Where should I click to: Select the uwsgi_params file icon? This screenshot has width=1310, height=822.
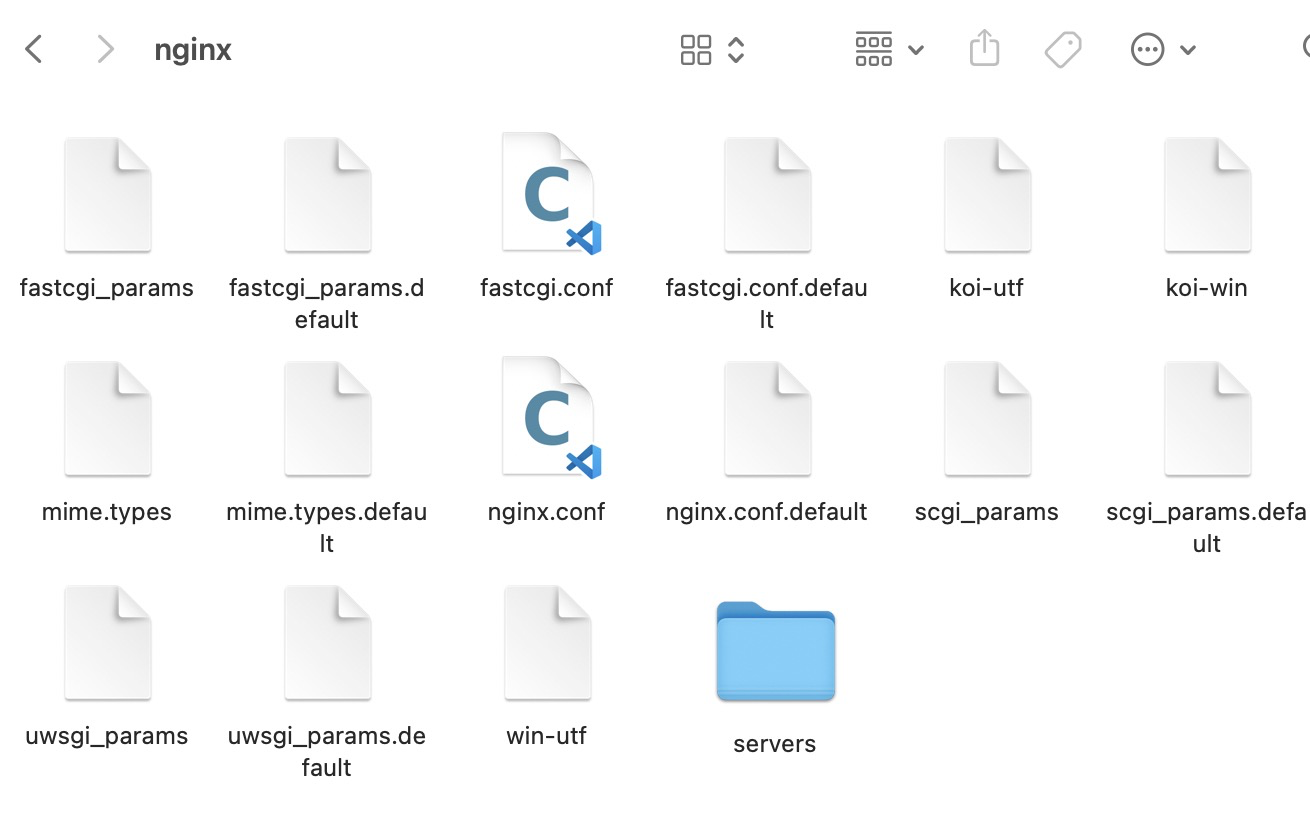107,643
